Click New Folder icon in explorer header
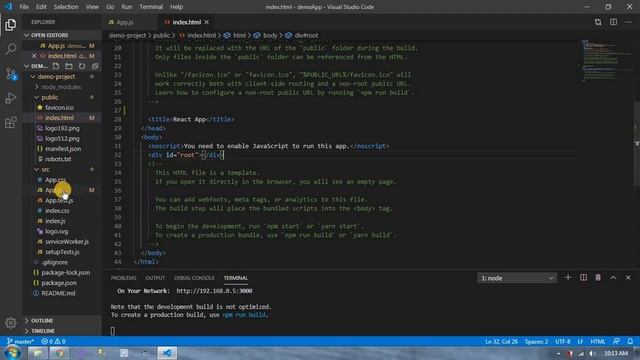This screenshot has width=640, height=360. [x=69, y=66]
